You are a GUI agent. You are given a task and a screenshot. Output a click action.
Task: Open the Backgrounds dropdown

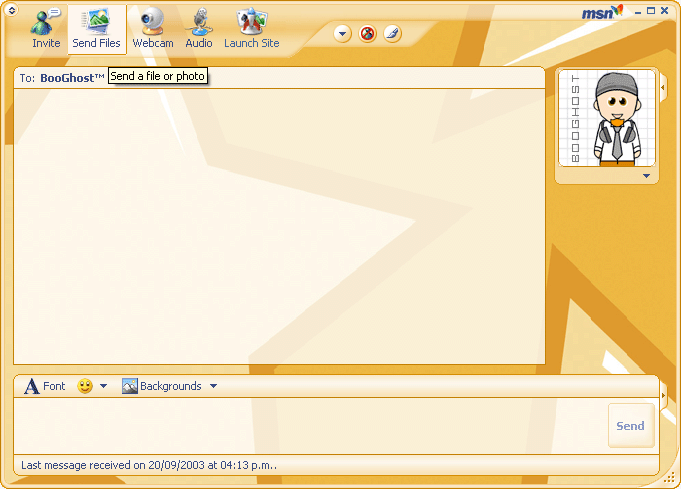point(169,386)
